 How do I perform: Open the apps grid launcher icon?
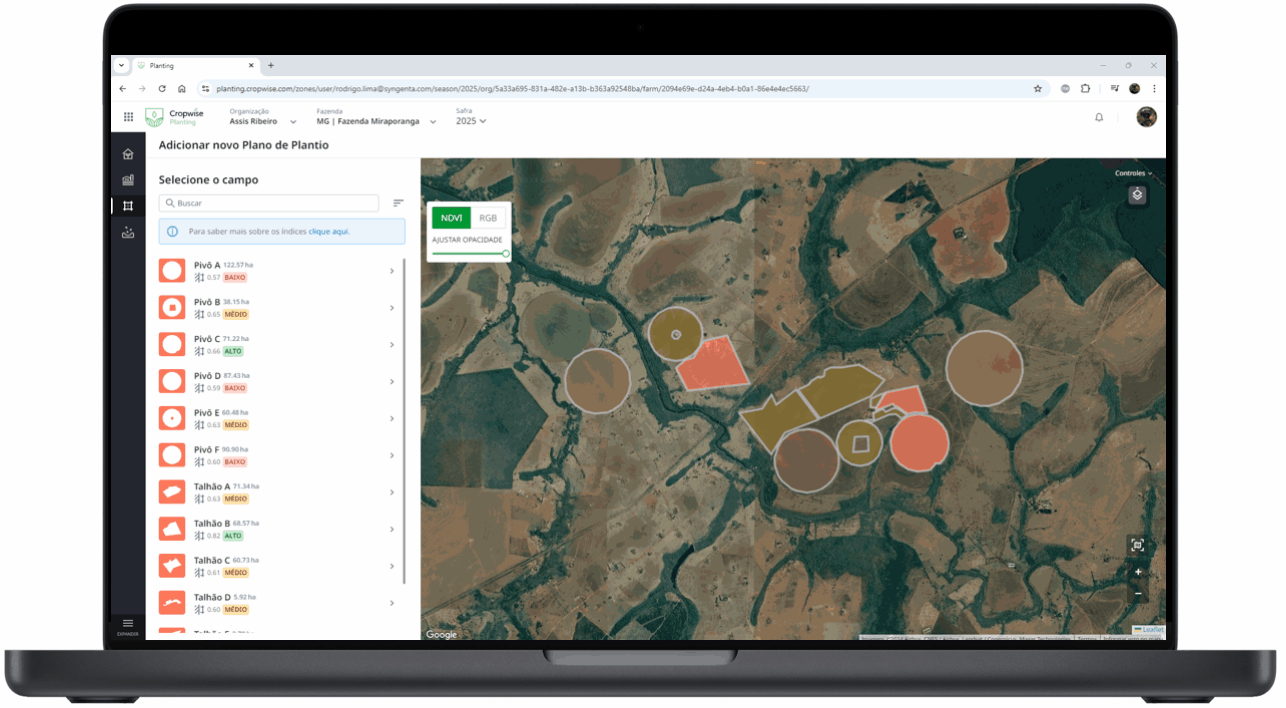pos(128,117)
